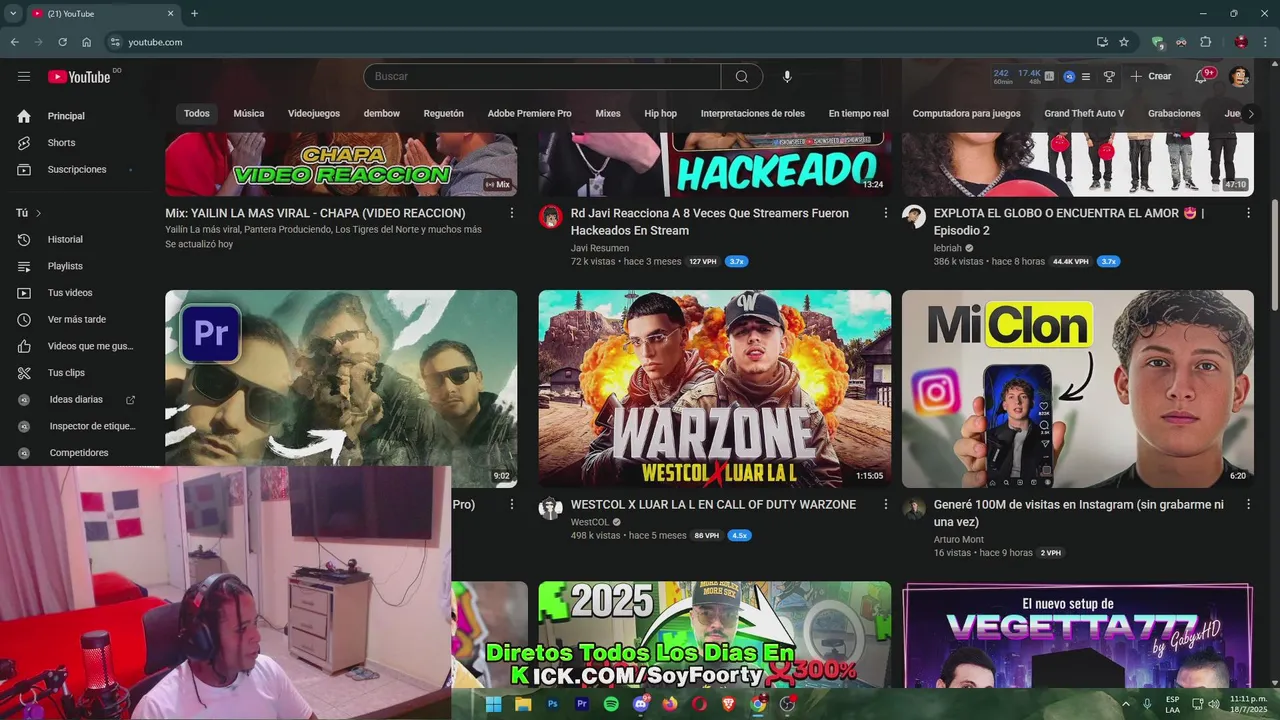Open the three-line list icon near trophy
Screen dimensions: 1280x720
(1086, 76)
